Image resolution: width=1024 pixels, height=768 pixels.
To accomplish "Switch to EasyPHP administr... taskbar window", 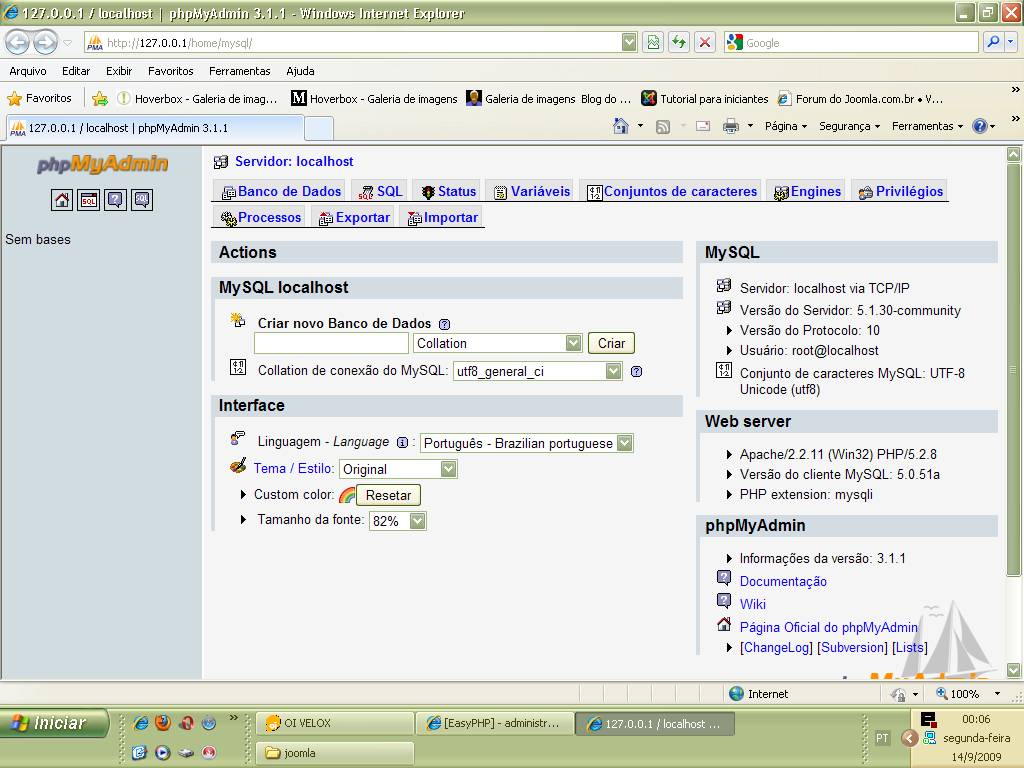I will pyautogui.click(x=494, y=723).
